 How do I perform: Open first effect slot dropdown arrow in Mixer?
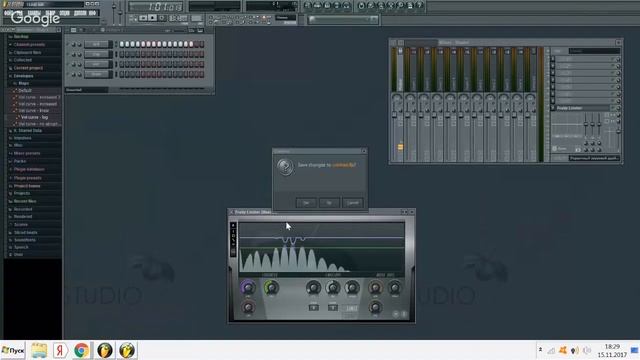point(553,59)
